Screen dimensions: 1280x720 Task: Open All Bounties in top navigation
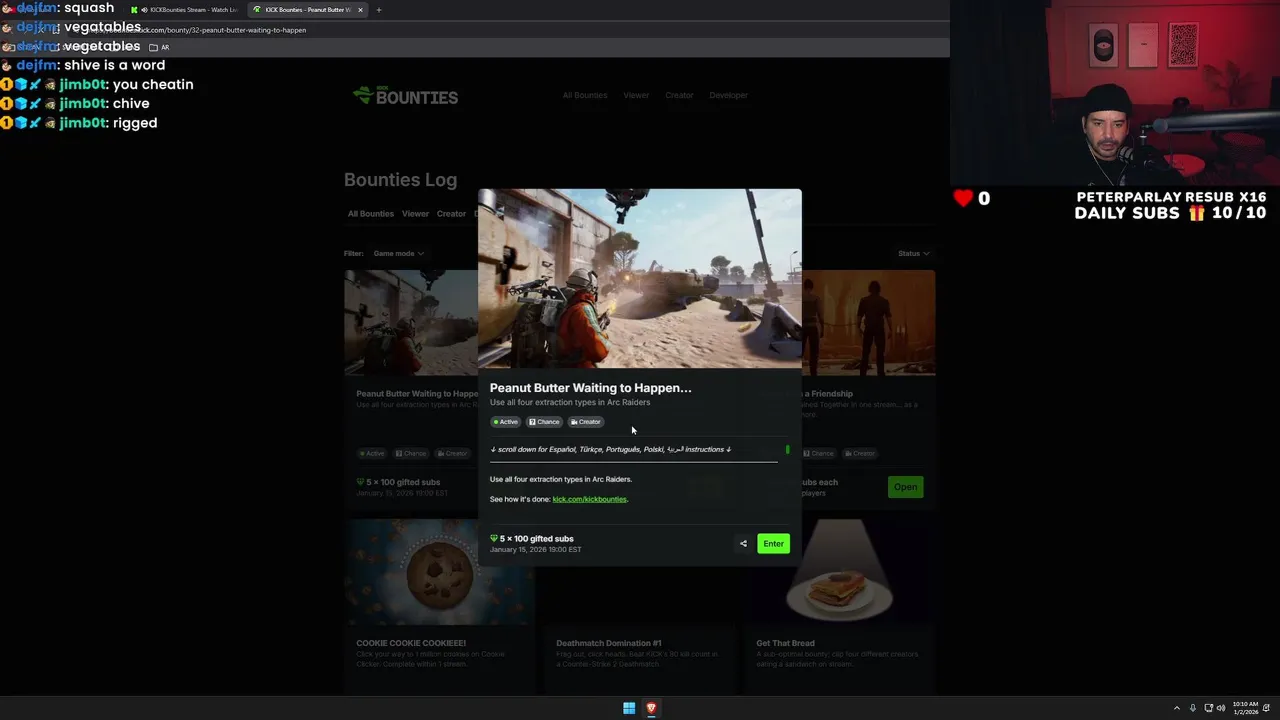pos(585,95)
